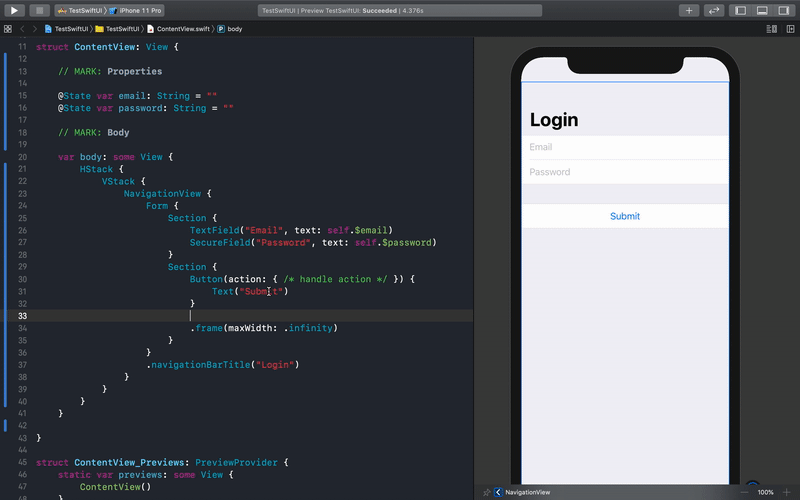The width and height of the screenshot is (800, 500).
Task: Open the related items grid icon
Action: coord(8,29)
